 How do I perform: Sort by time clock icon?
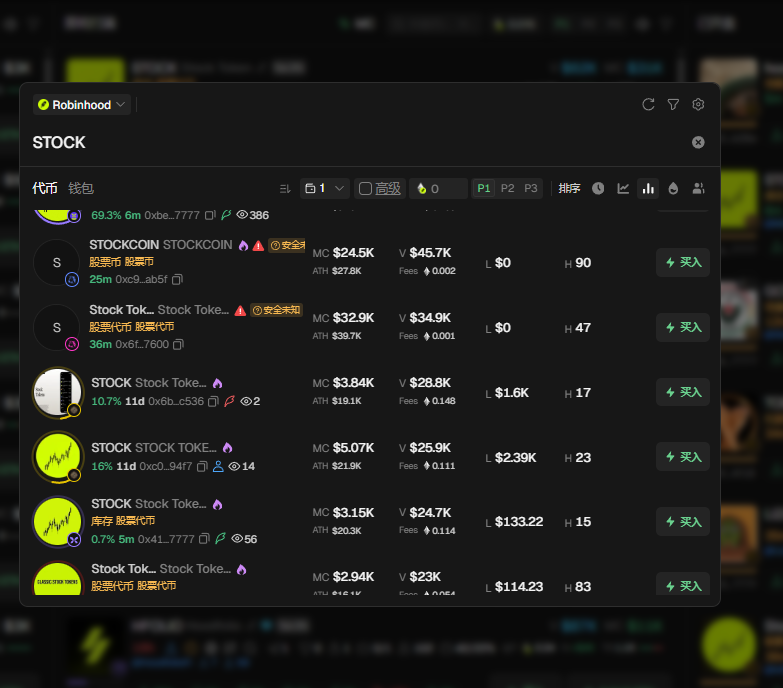point(598,188)
